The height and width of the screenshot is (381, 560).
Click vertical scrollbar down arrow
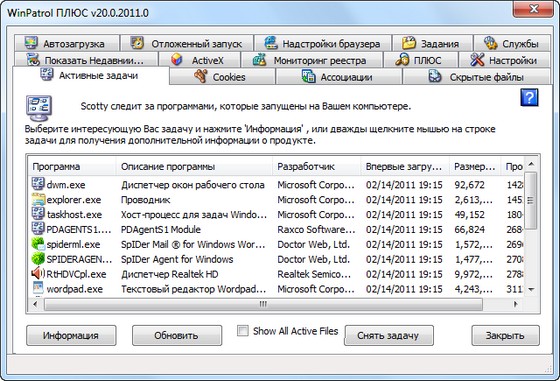(531, 289)
